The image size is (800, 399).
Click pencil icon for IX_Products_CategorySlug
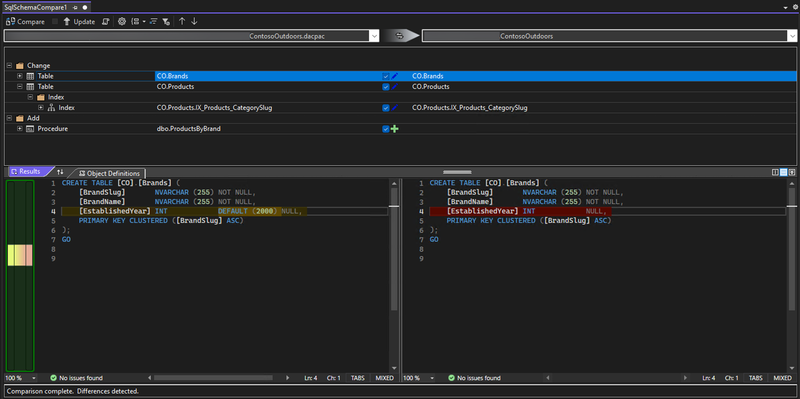click(x=394, y=108)
